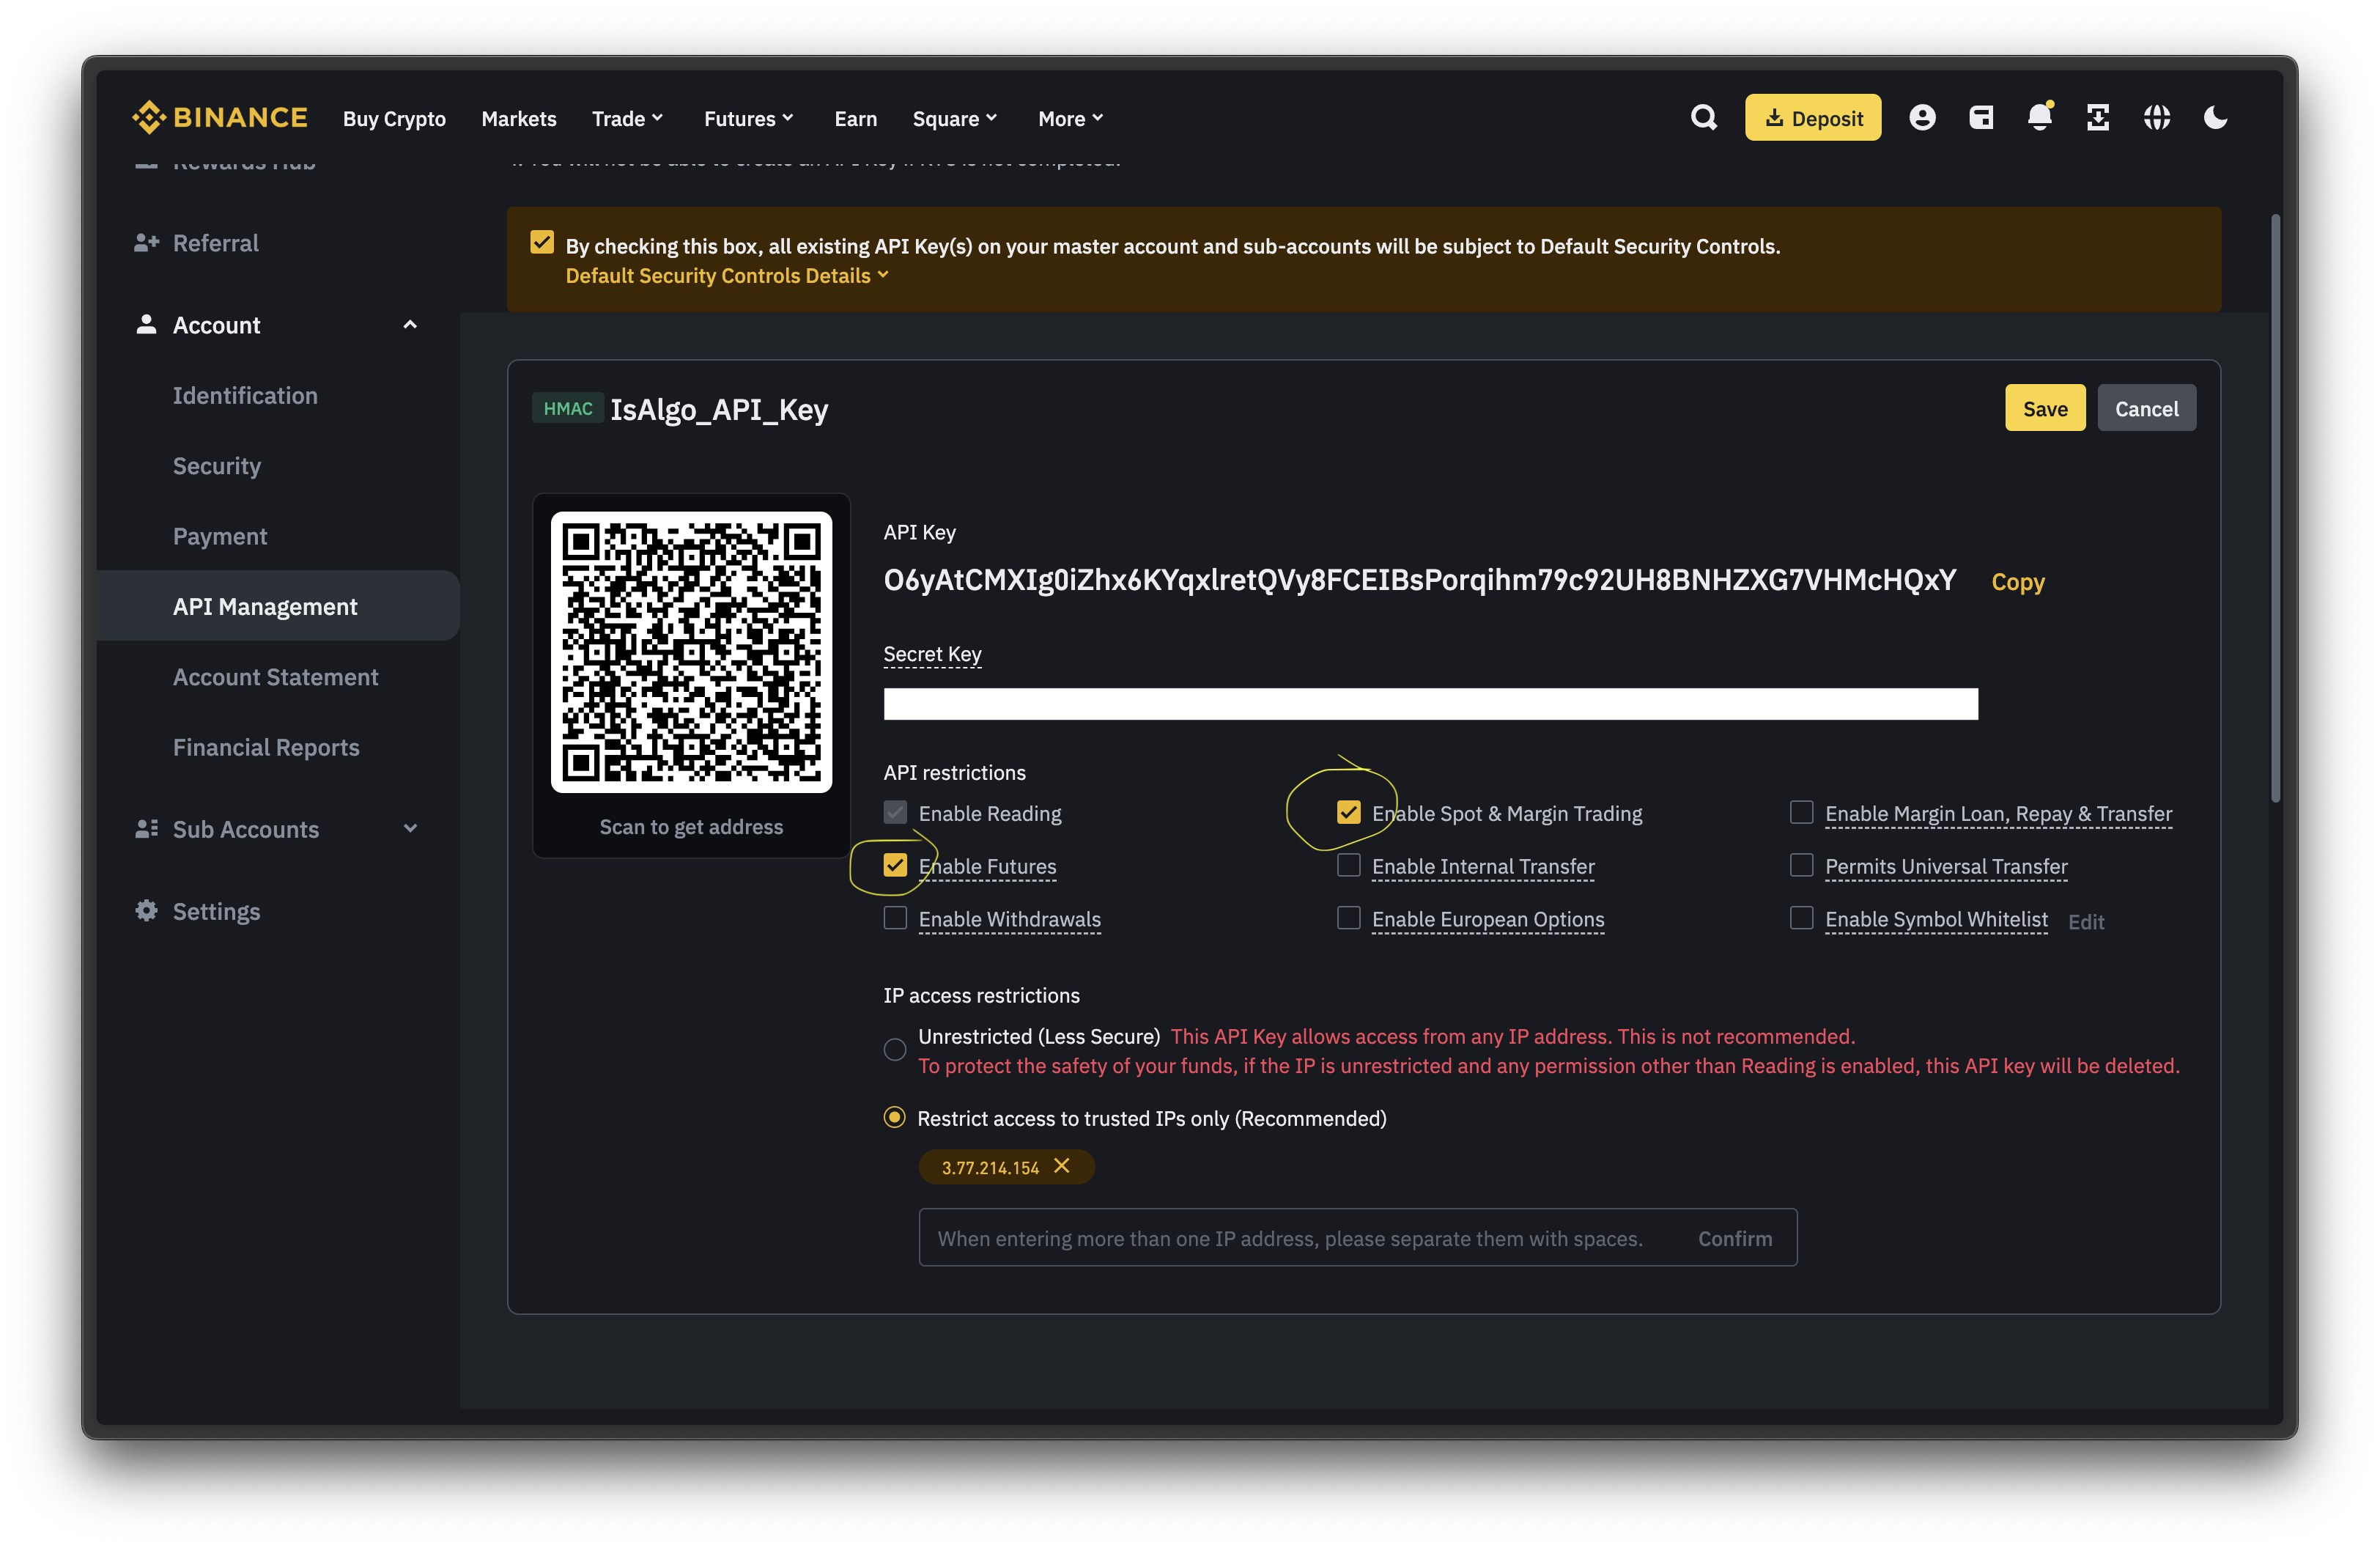Open Account Statement in sidebar
This screenshot has width=2380, height=1548.
(x=276, y=677)
